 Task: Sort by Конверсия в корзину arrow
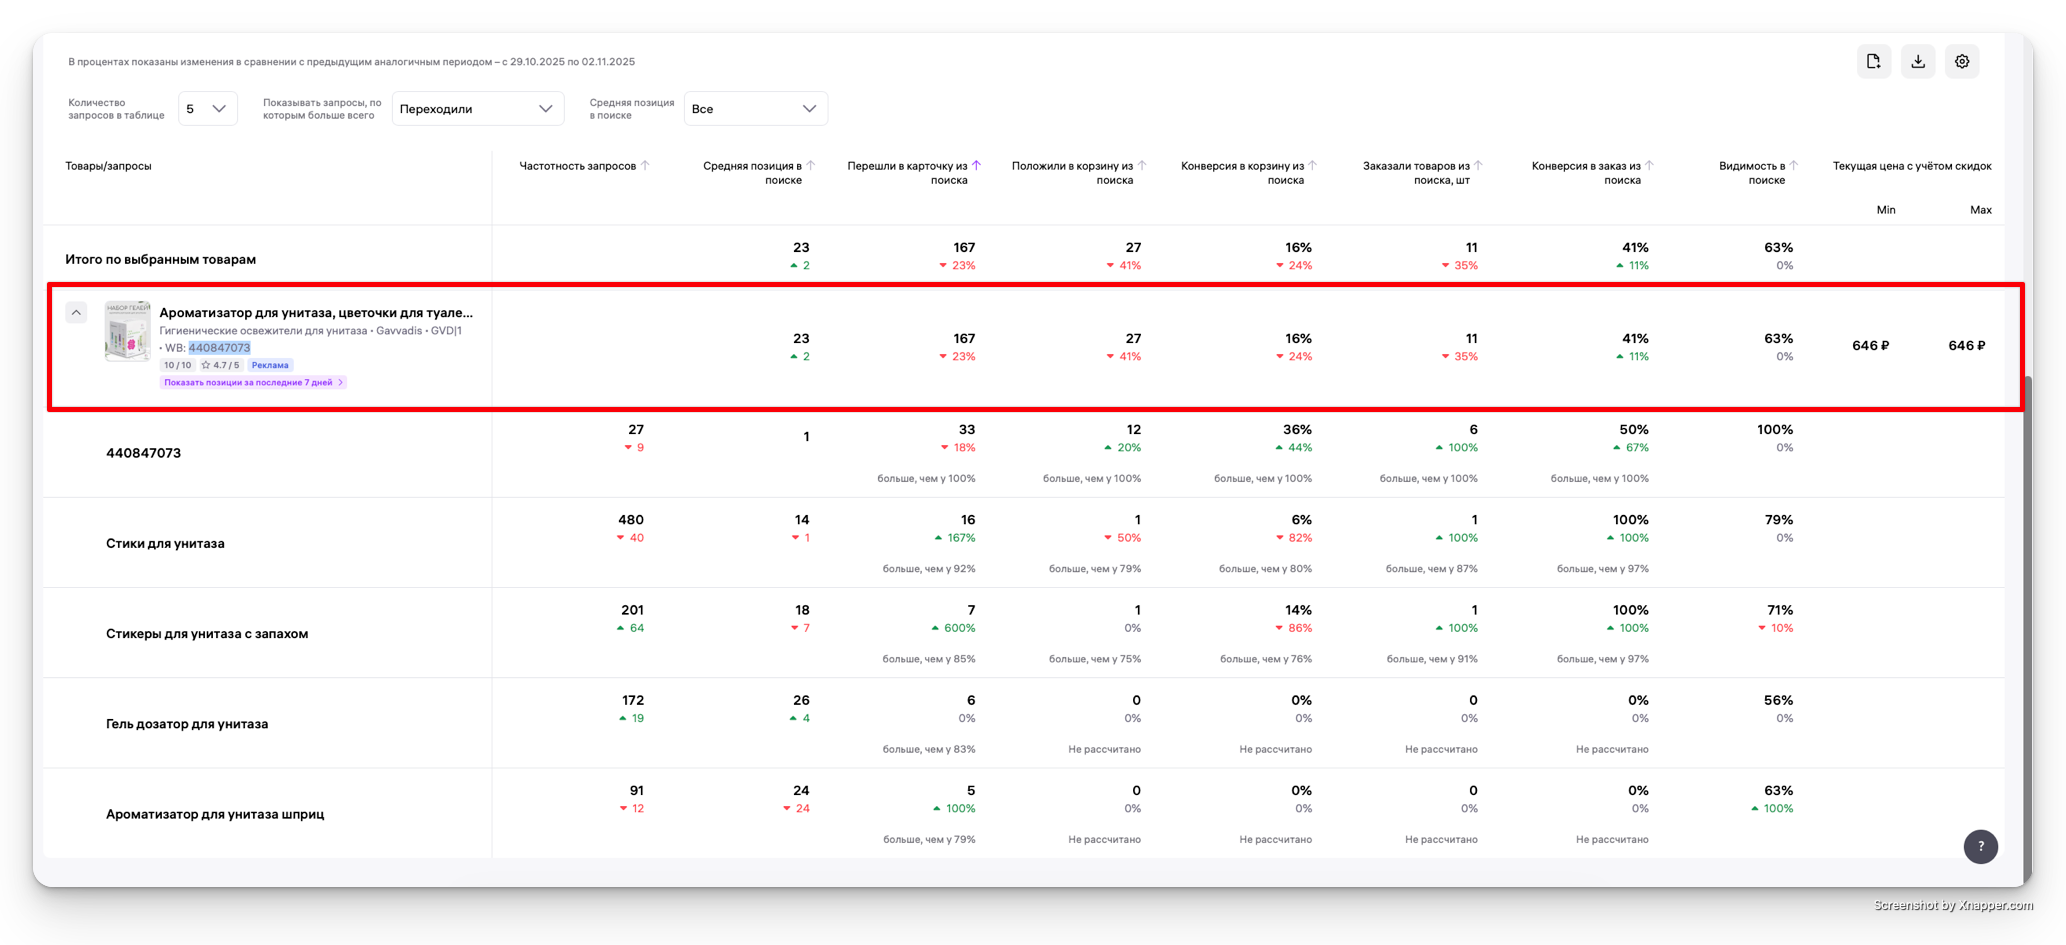point(1313,166)
